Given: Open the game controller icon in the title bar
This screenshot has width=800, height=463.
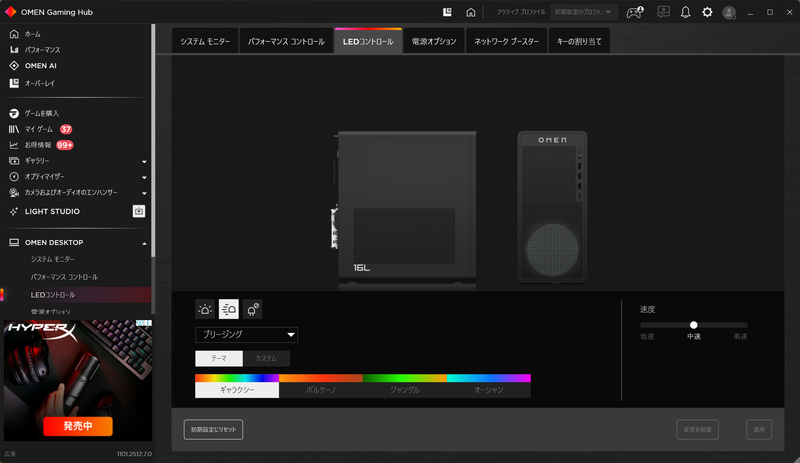Looking at the screenshot, I should coord(635,12).
